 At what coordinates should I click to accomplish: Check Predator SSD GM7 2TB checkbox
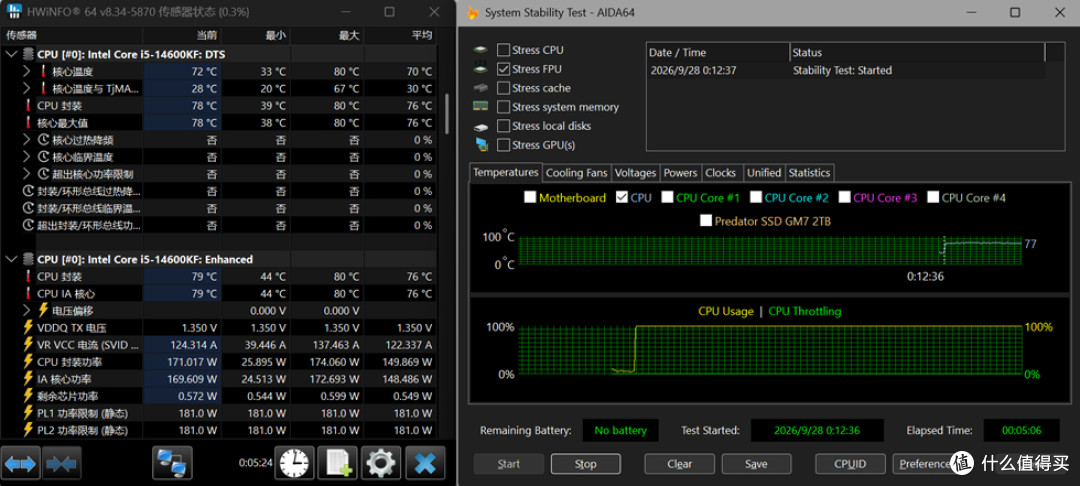(x=706, y=221)
